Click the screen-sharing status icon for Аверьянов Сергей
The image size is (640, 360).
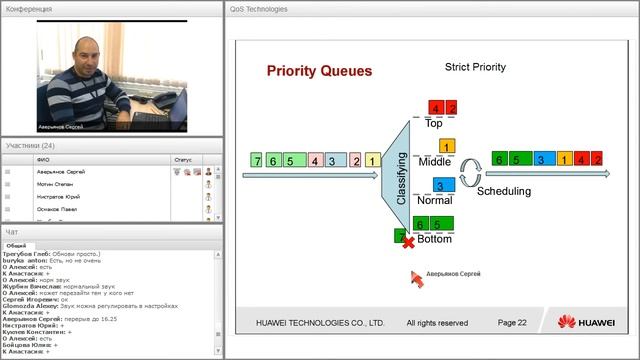tap(197, 172)
